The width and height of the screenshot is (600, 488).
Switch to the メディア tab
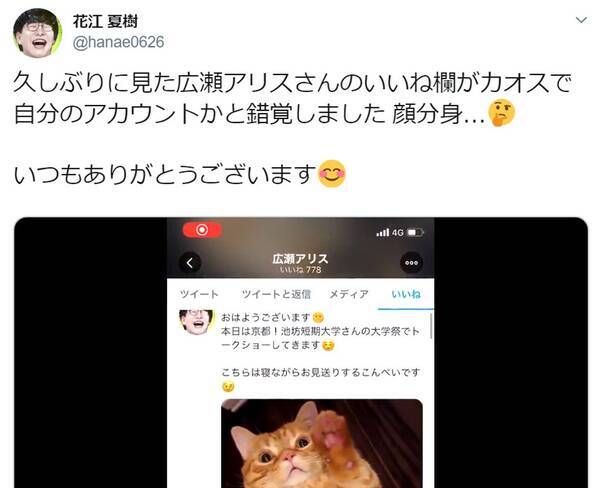click(x=349, y=294)
